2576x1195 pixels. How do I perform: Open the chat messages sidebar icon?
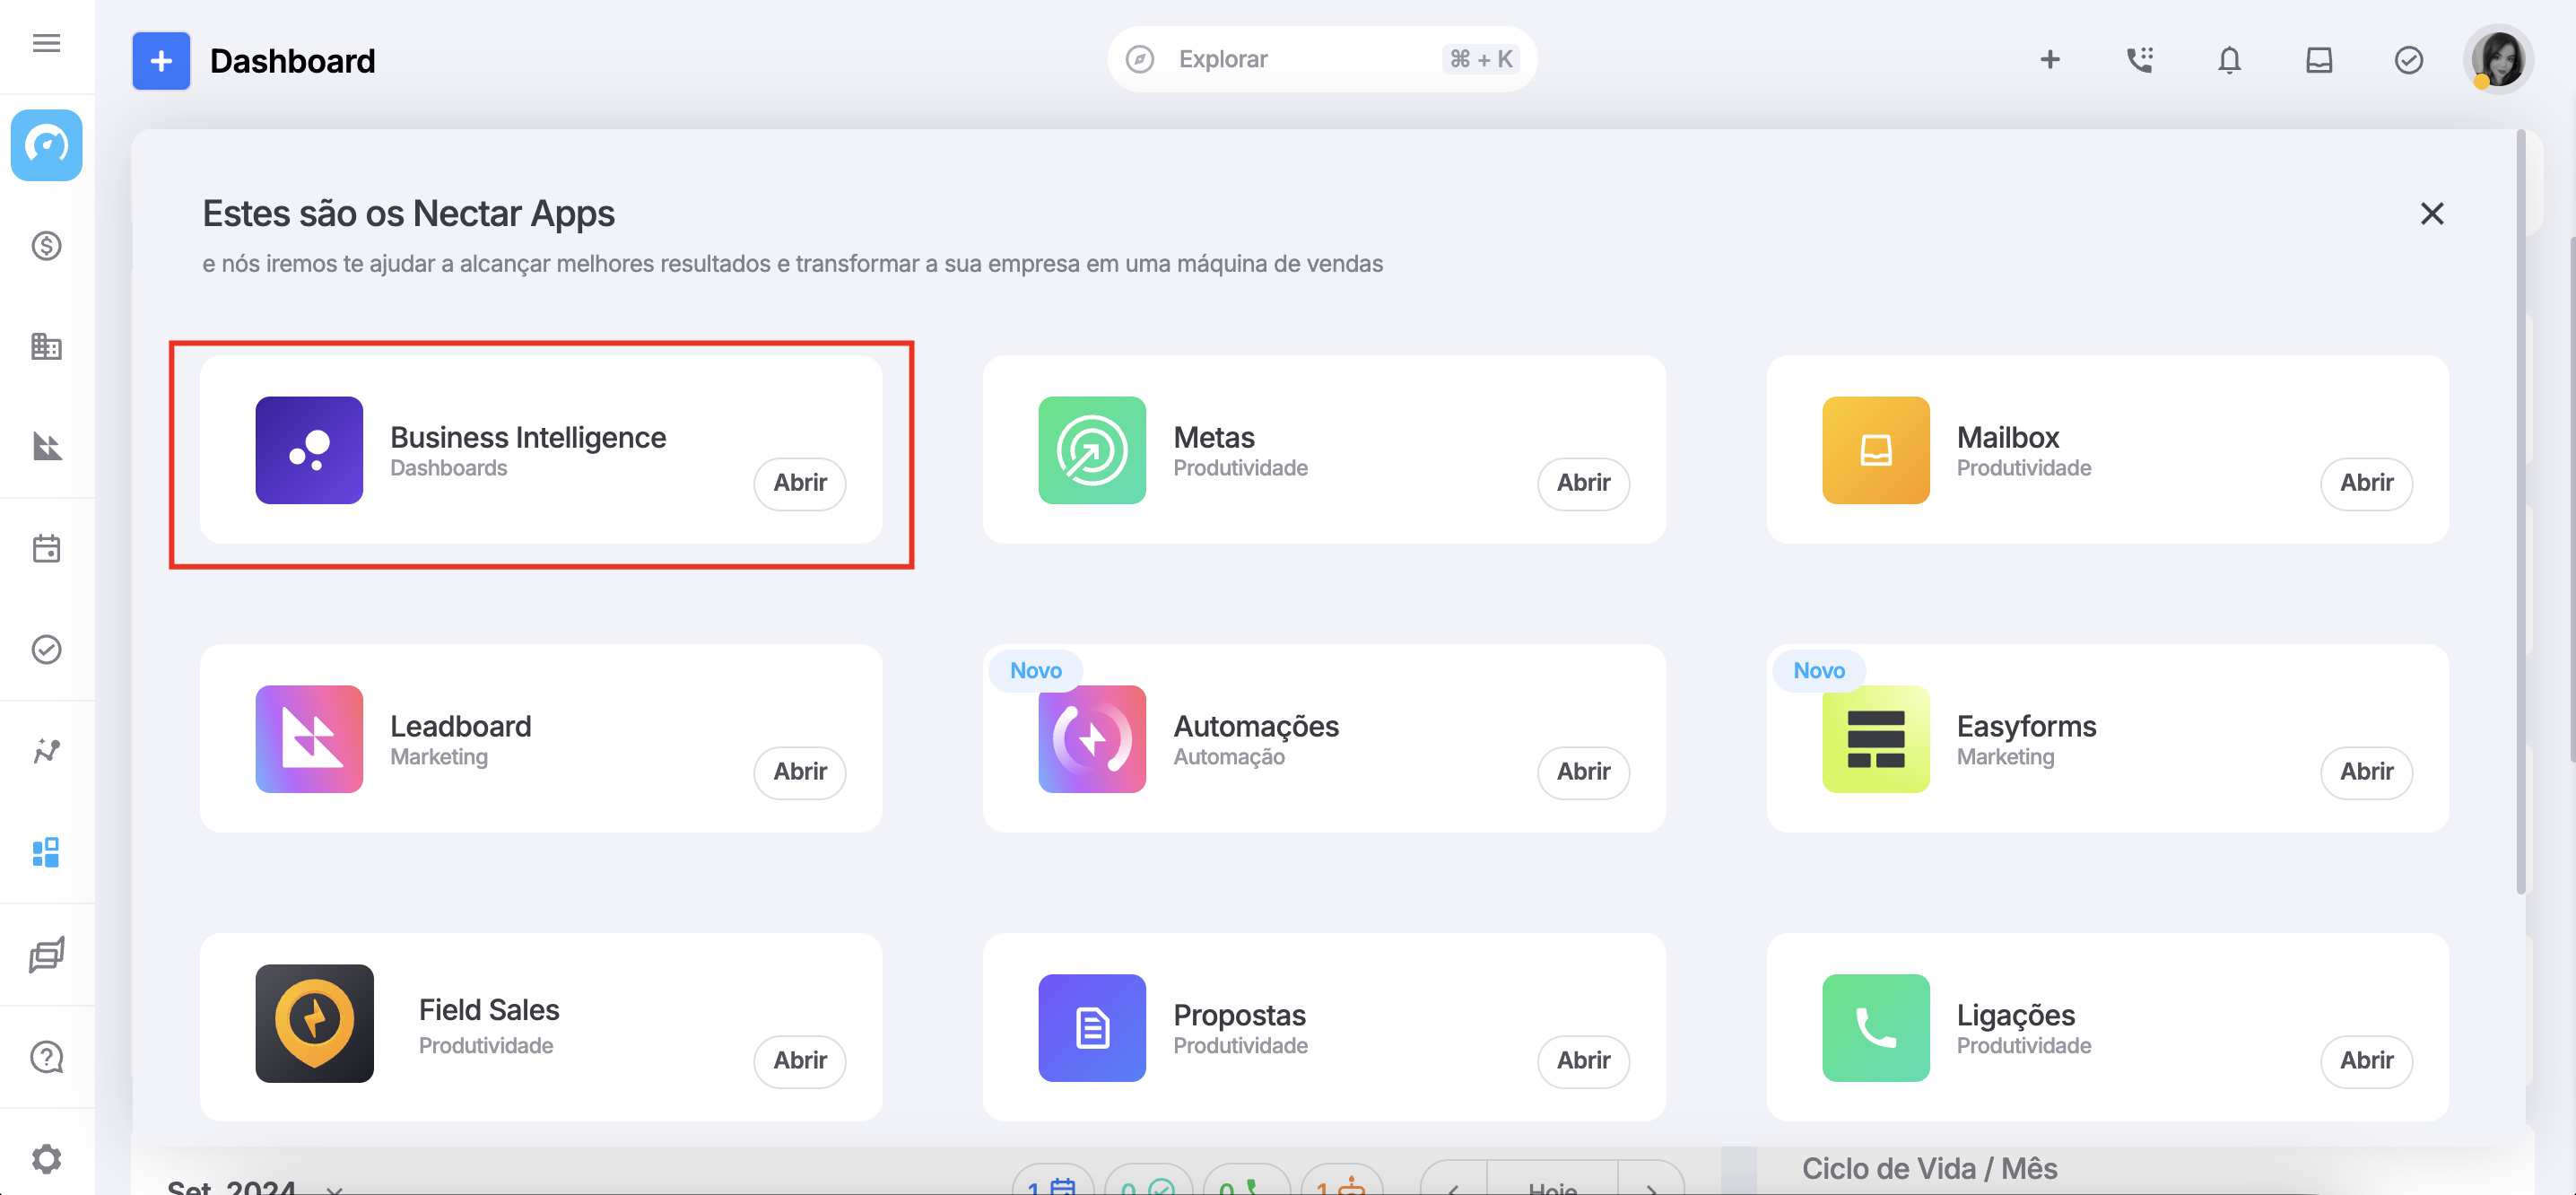pos(46,955)
